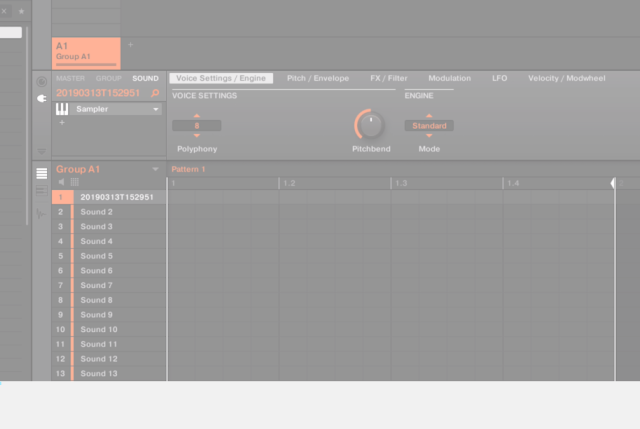
Task: Open FX / Filter page
Action: click(x=389, y=78)
